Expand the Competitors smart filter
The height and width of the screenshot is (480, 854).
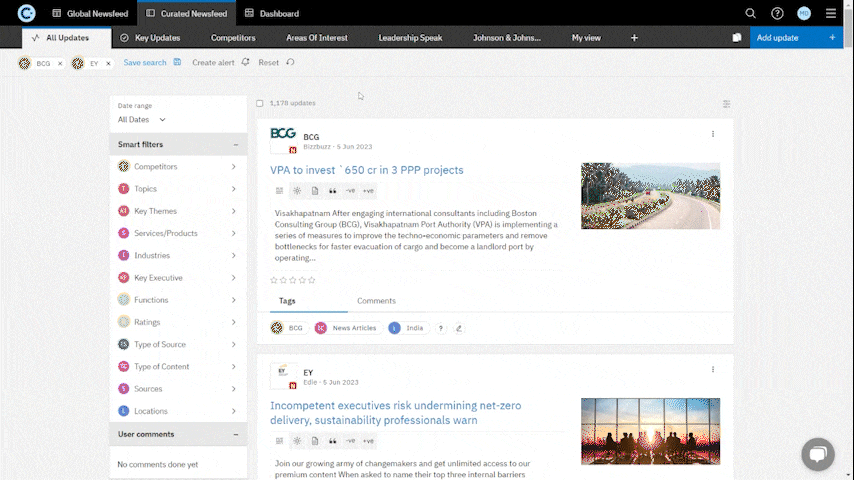point(233,167)
